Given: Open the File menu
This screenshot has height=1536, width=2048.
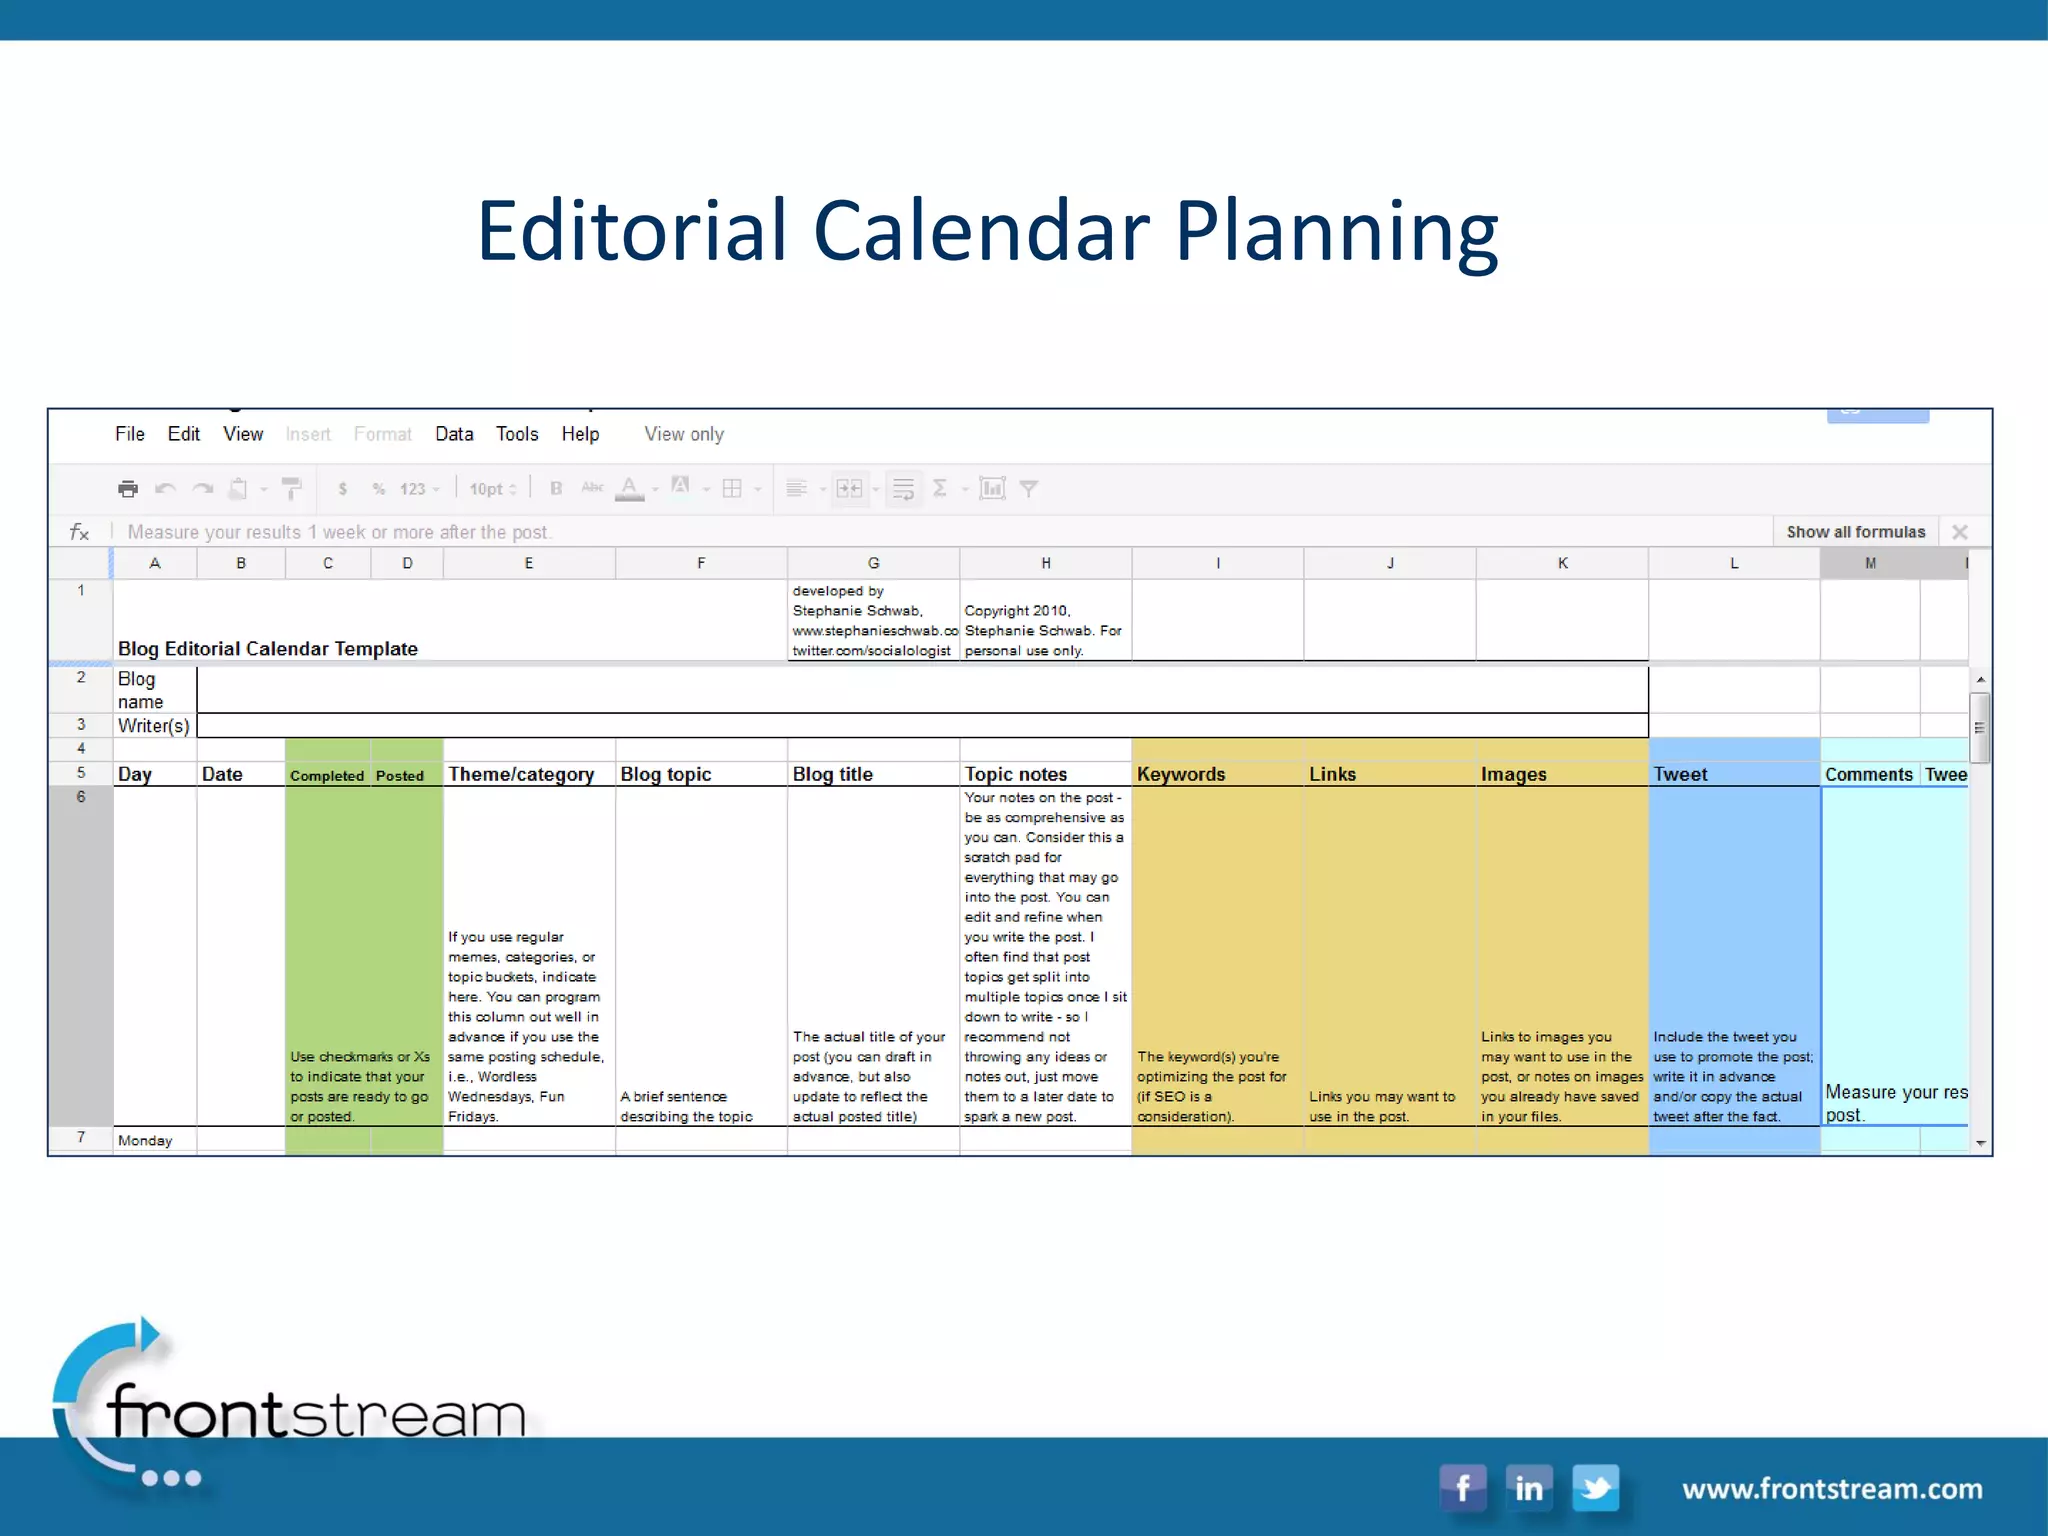Looking at the screenshot, I should point(130,434).
